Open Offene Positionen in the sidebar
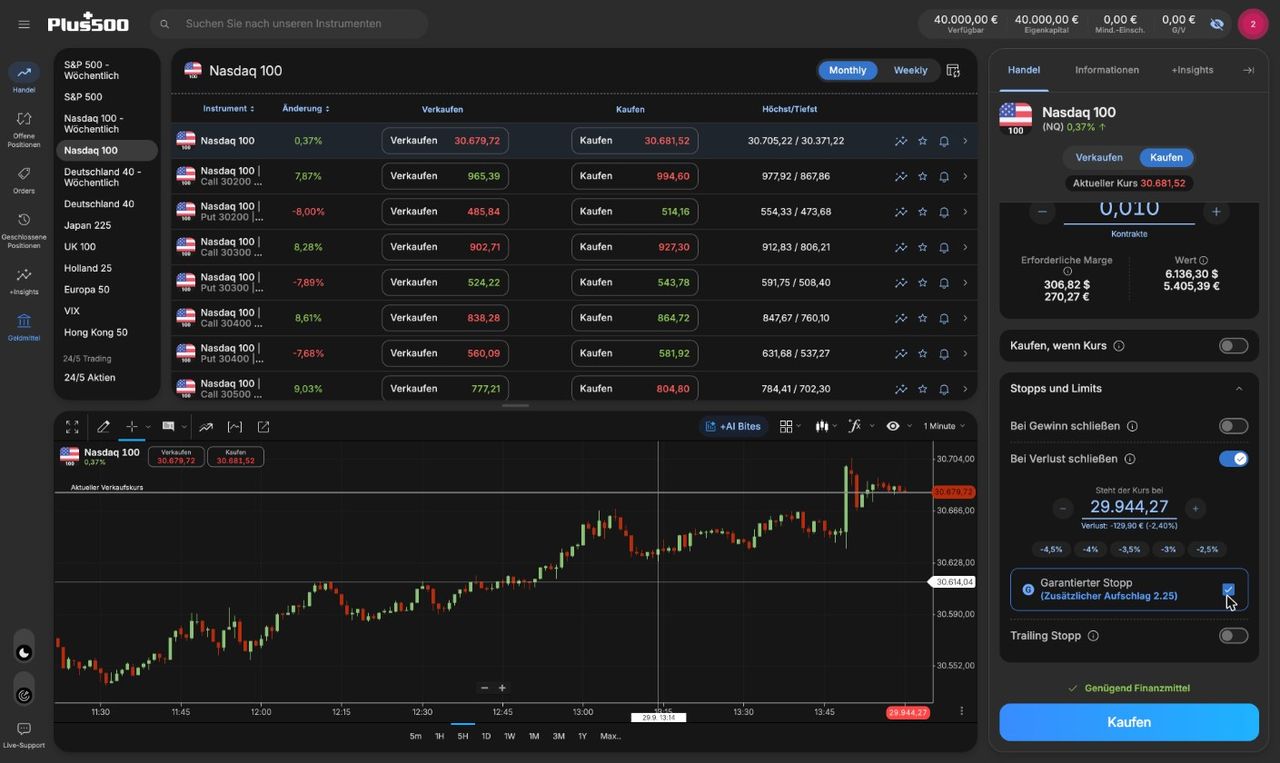This screenshot has width=1280, height=763. pos(24,129)
